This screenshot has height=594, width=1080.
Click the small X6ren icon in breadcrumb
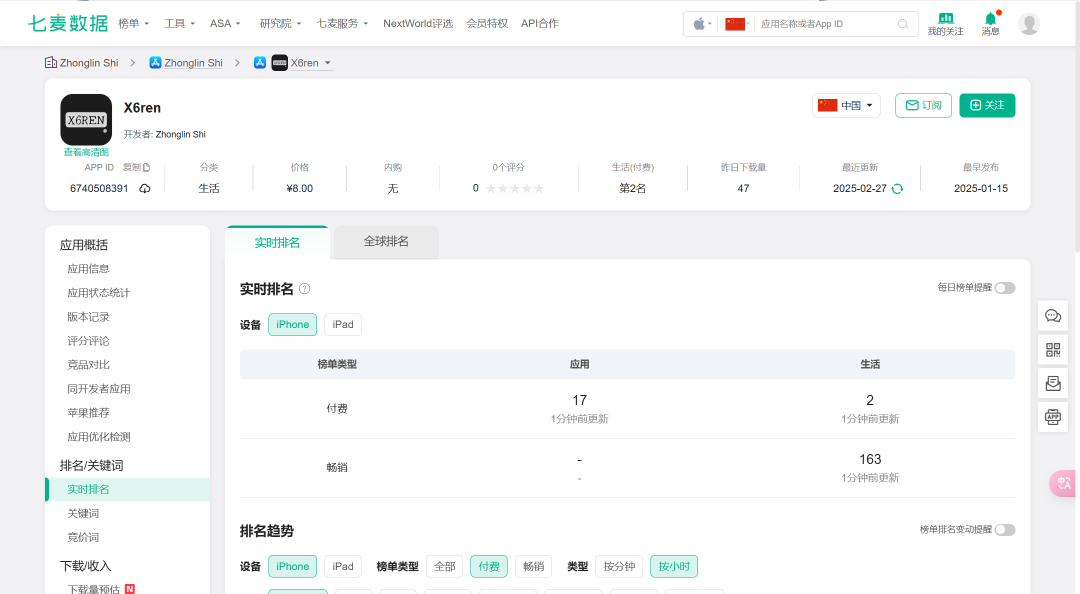(x=280, y=63)
